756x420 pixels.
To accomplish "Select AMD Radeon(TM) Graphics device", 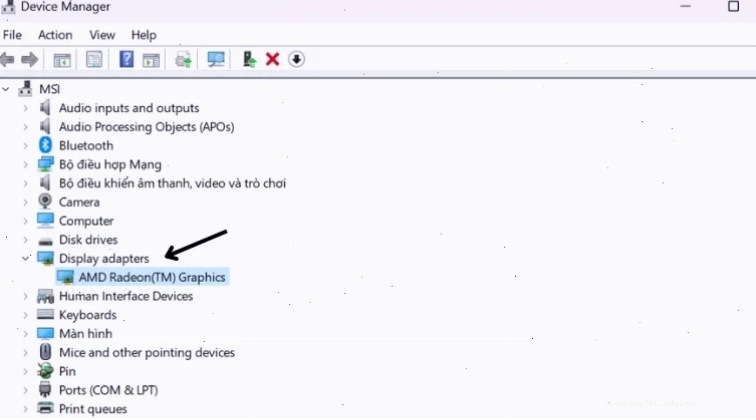I will [152, 277].
